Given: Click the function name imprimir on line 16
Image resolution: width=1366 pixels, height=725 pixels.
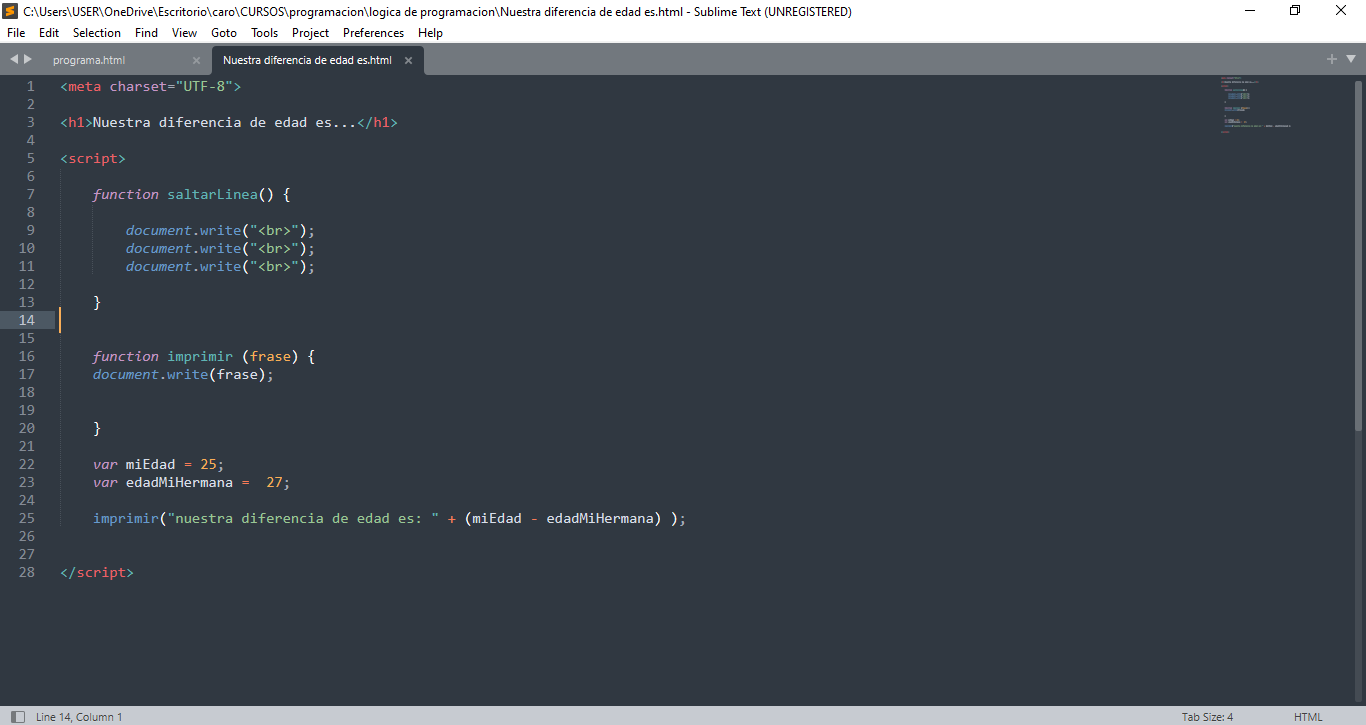Looking at the screenshot, I should click(200, 356).
